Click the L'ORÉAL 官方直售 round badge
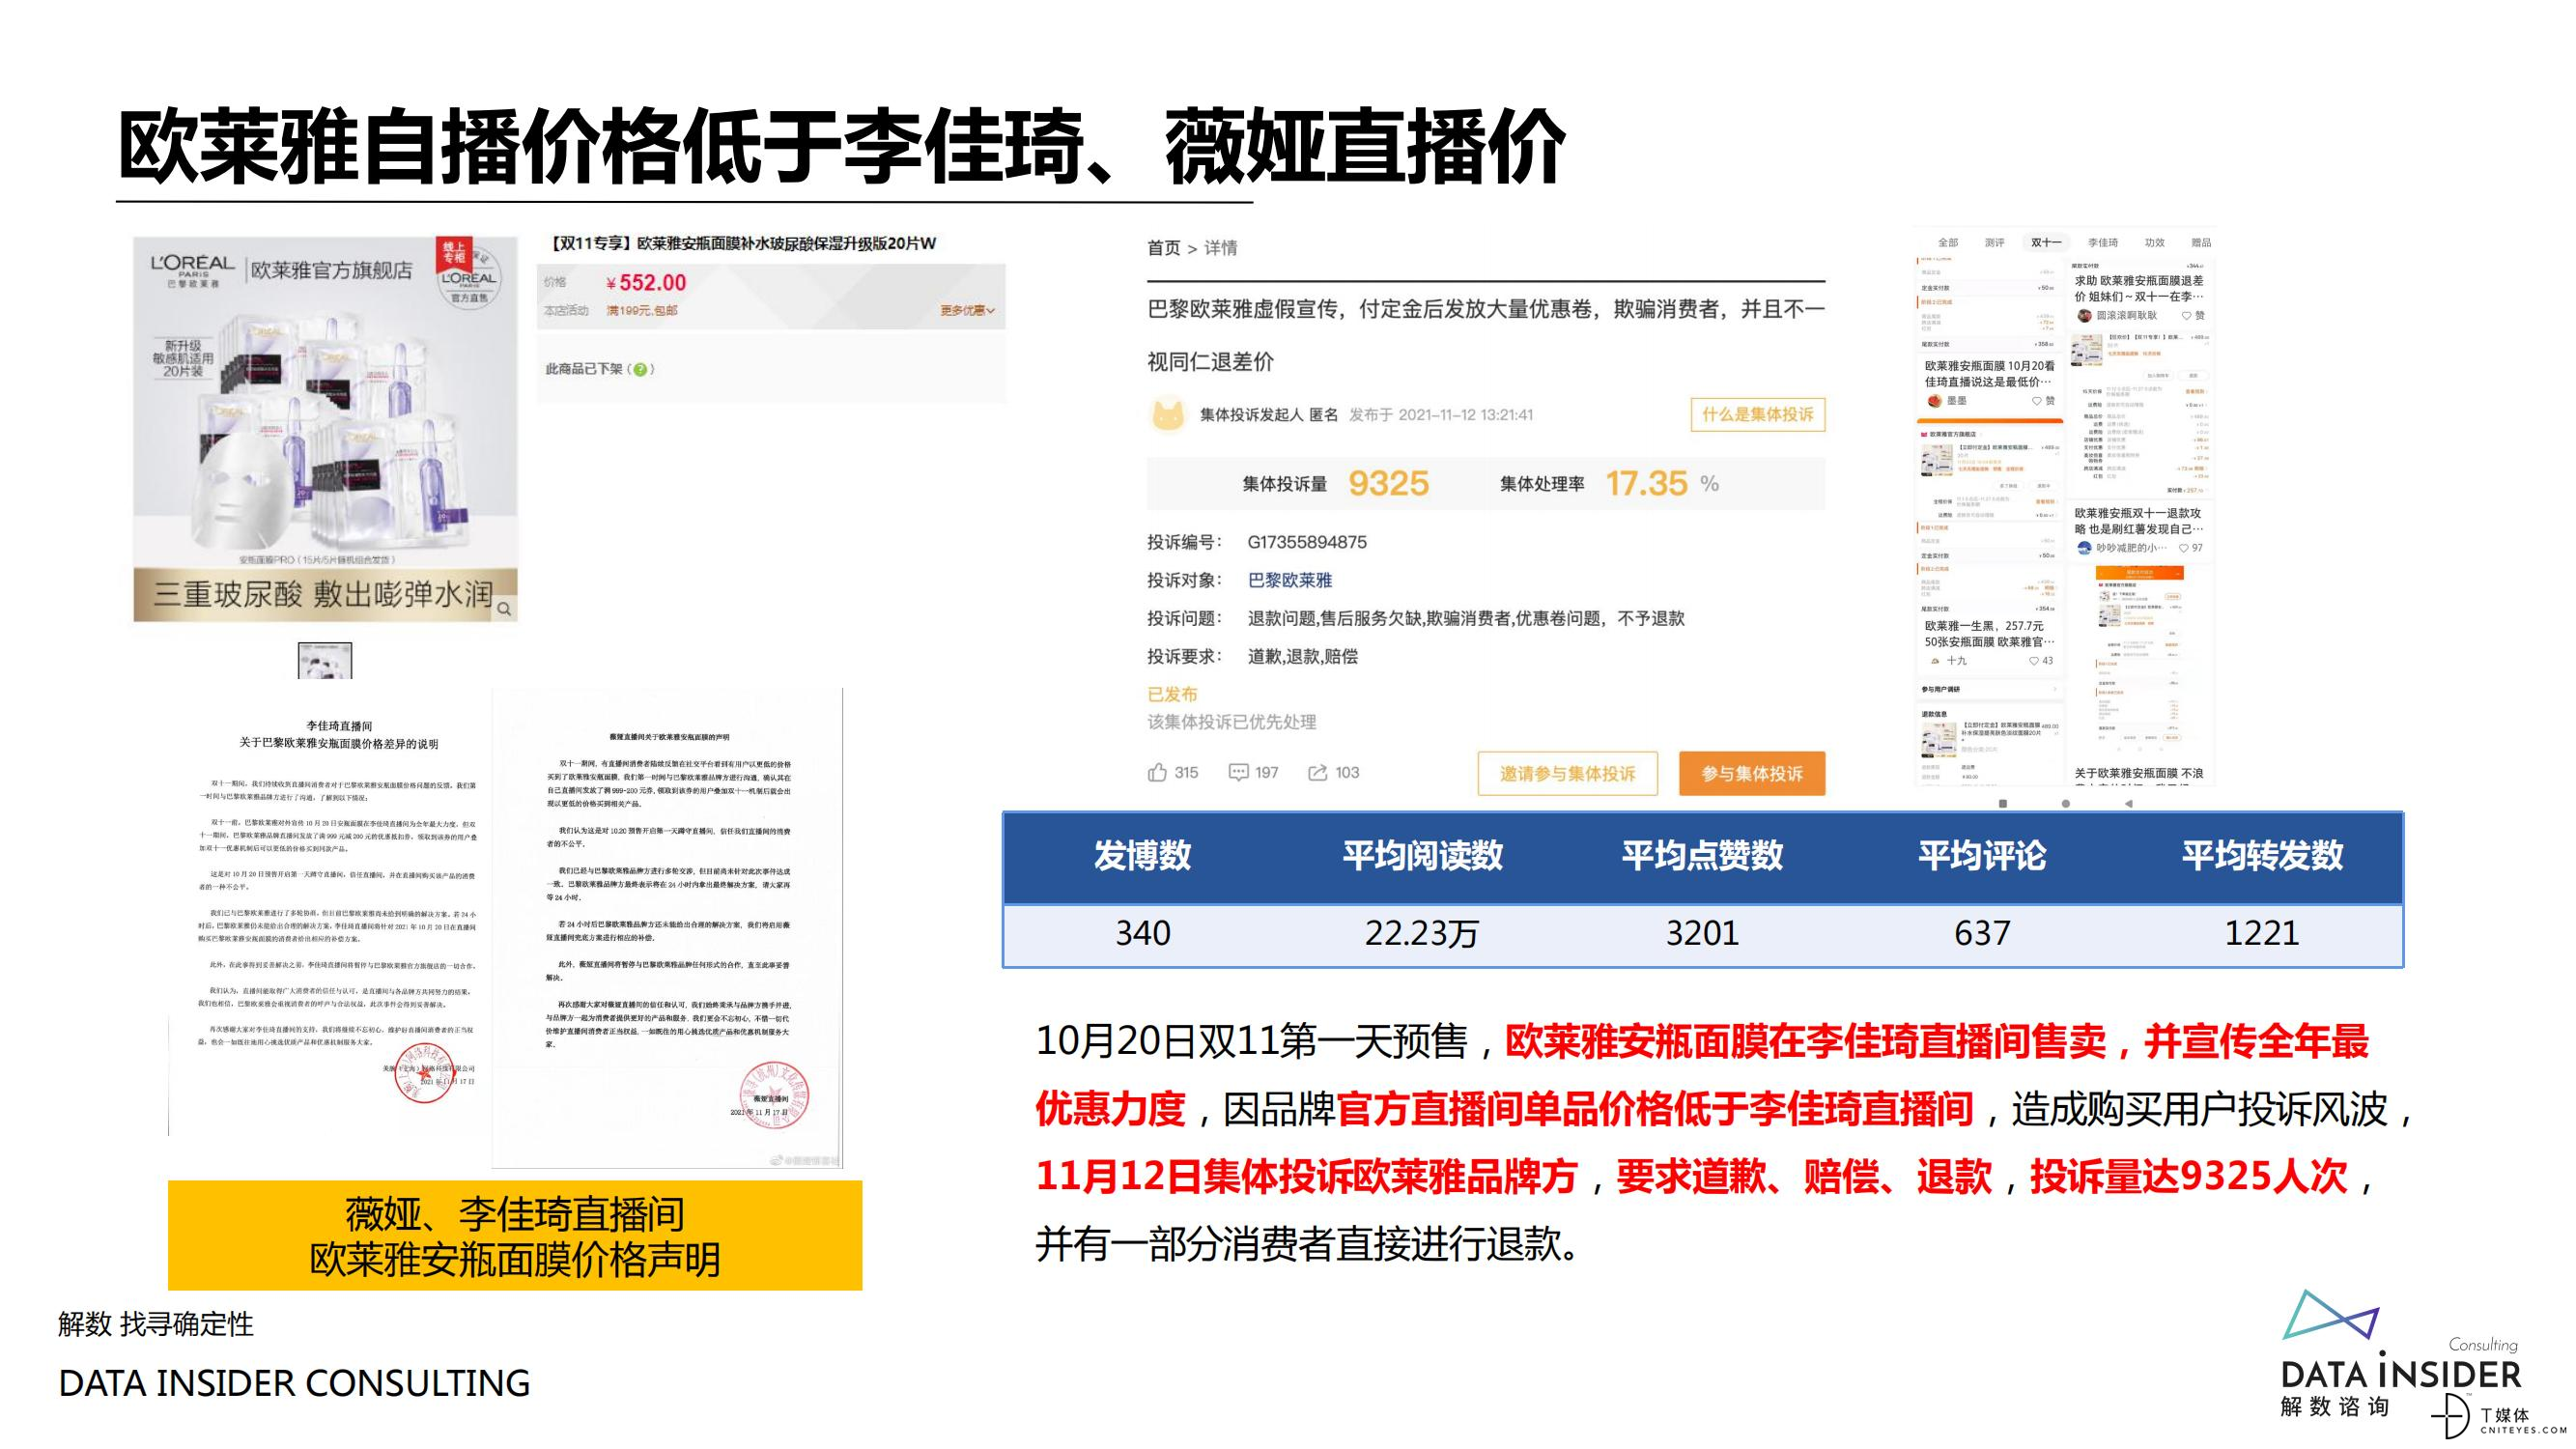This screenshot has width=2576, height=1449. coord(469,279)
